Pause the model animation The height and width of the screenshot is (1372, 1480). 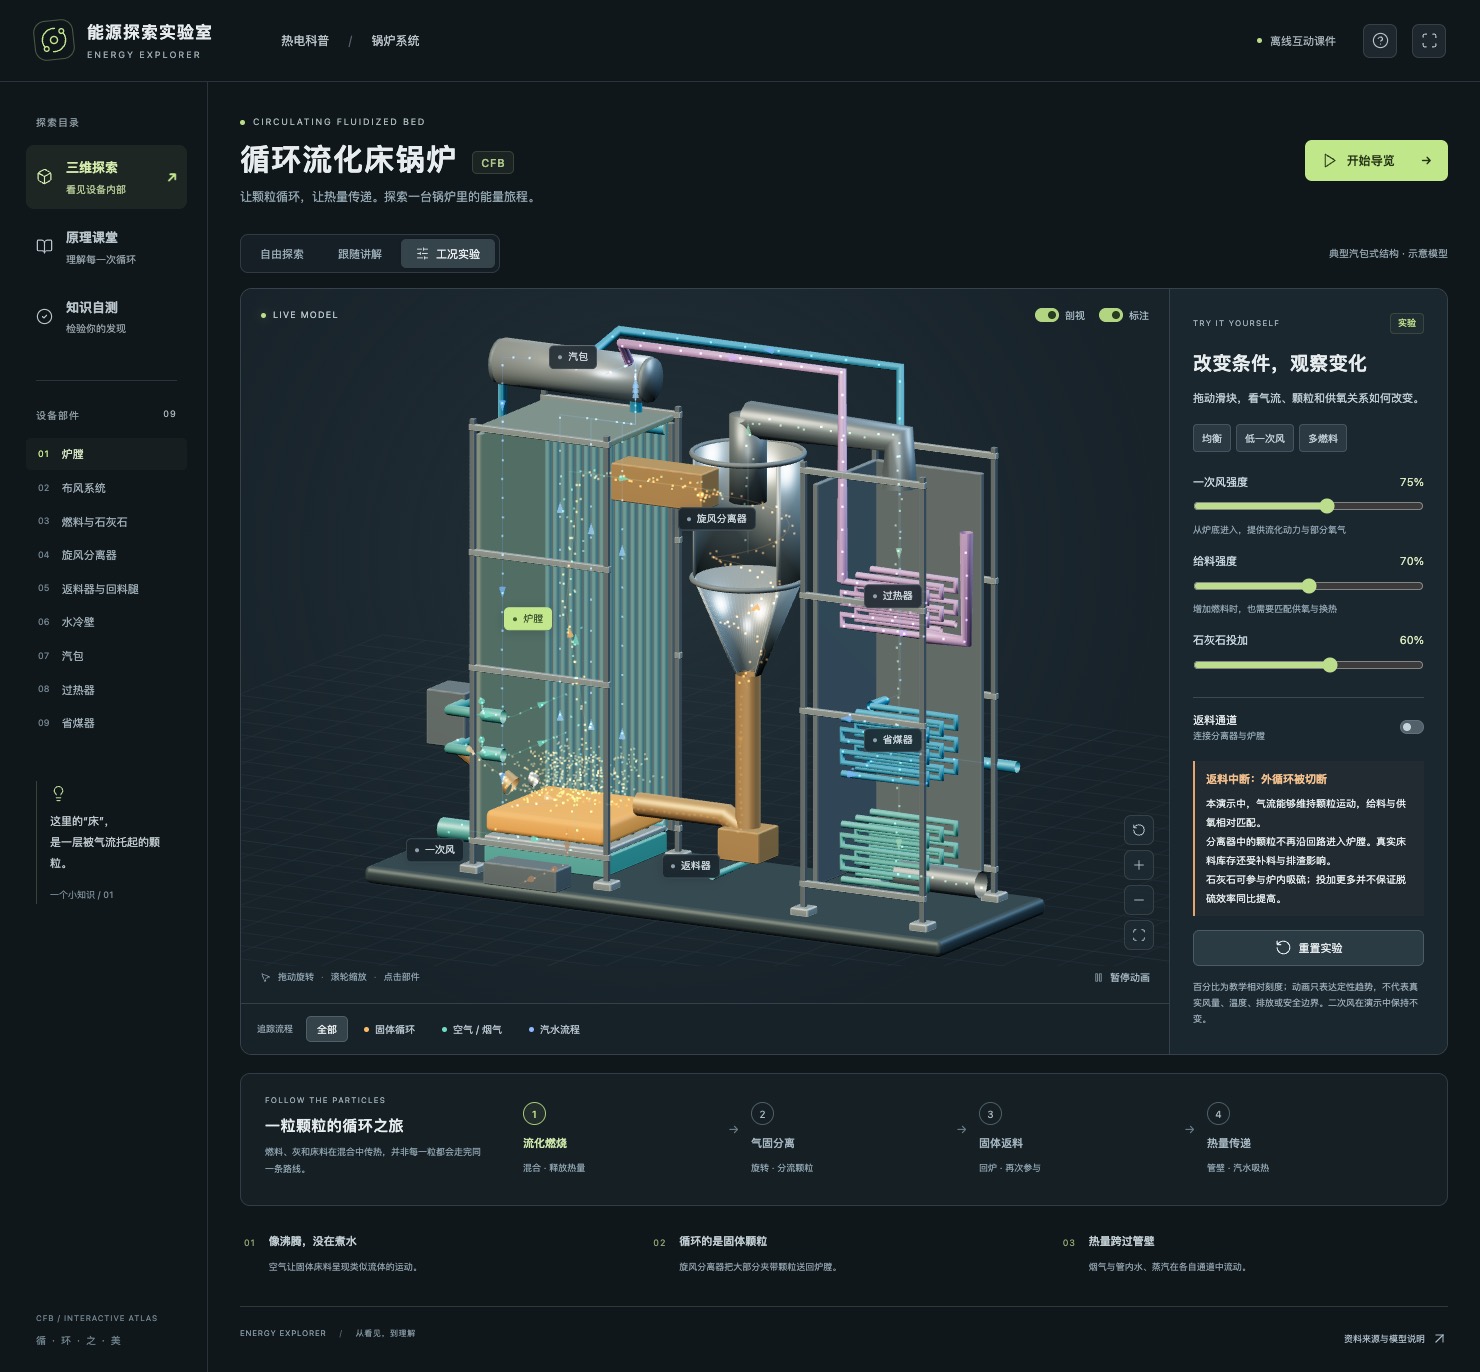[1122, 978]
